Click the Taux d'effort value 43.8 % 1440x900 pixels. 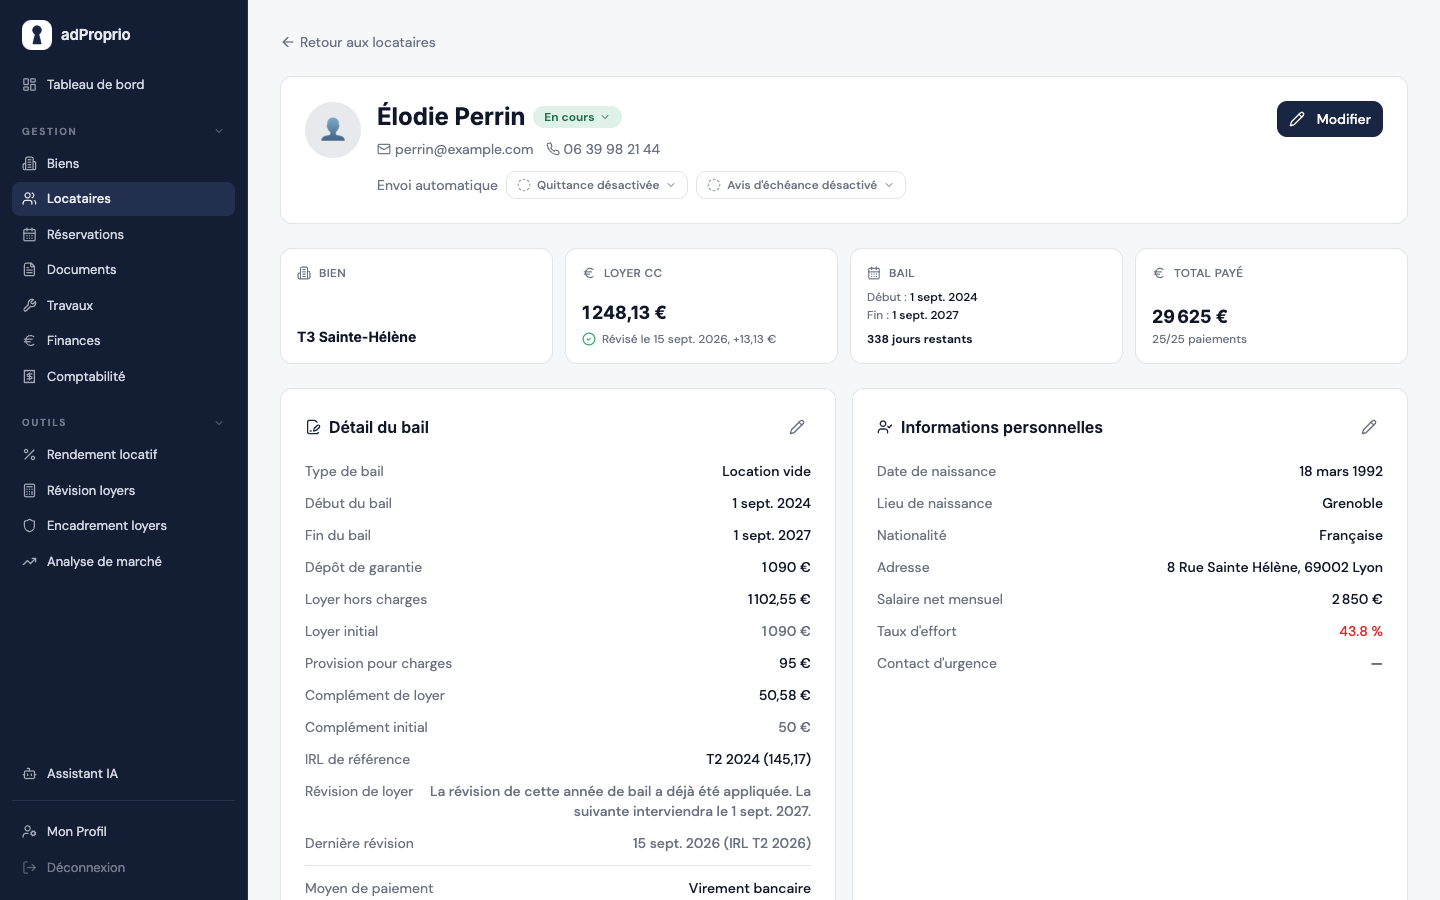click(1361, 631)
